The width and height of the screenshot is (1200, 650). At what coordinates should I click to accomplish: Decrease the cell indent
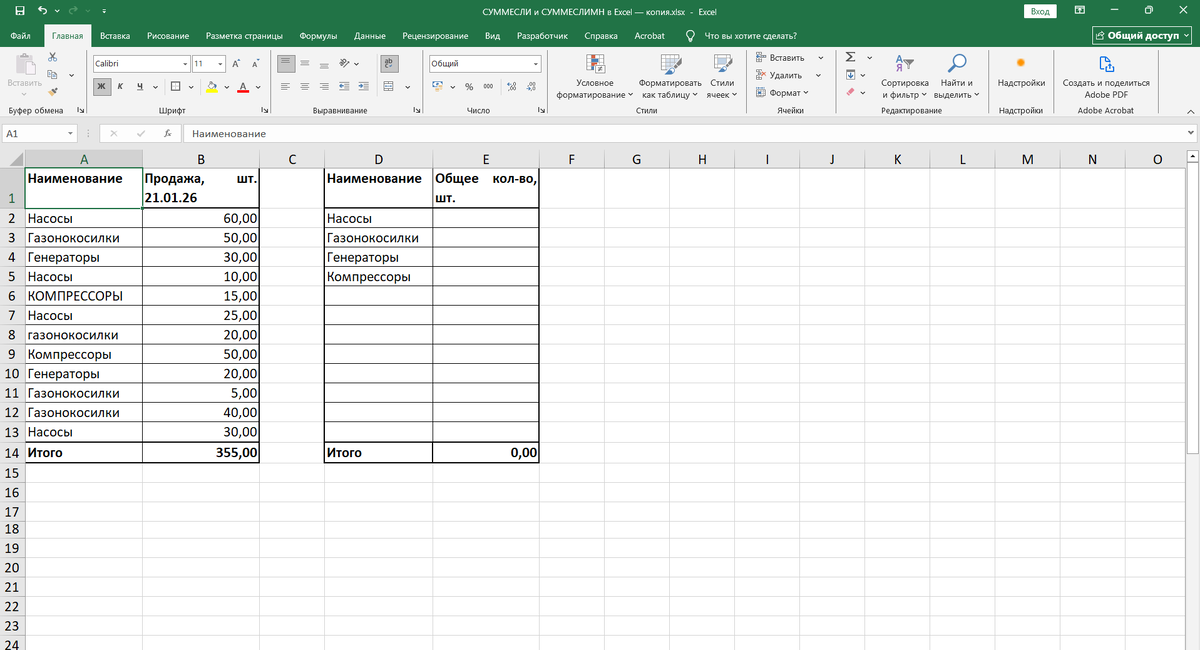(345, 86)
